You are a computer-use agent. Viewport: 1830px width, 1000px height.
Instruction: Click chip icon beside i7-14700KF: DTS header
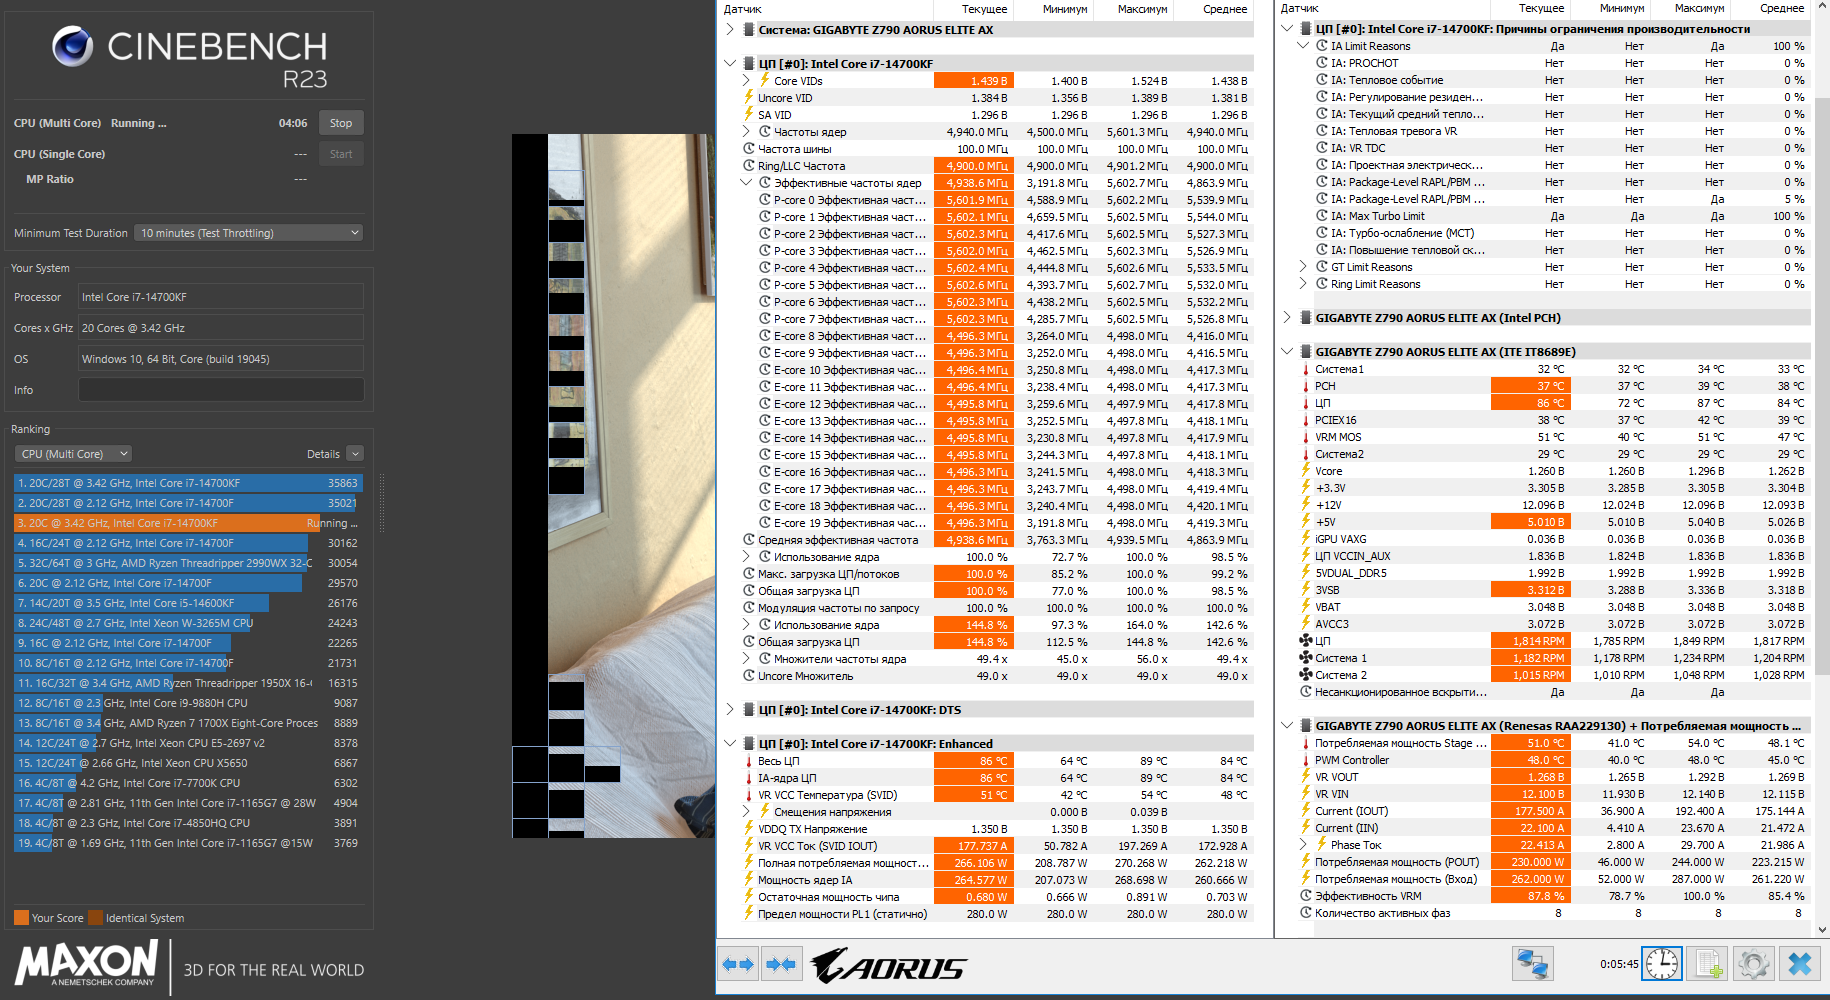click(748, 710)
